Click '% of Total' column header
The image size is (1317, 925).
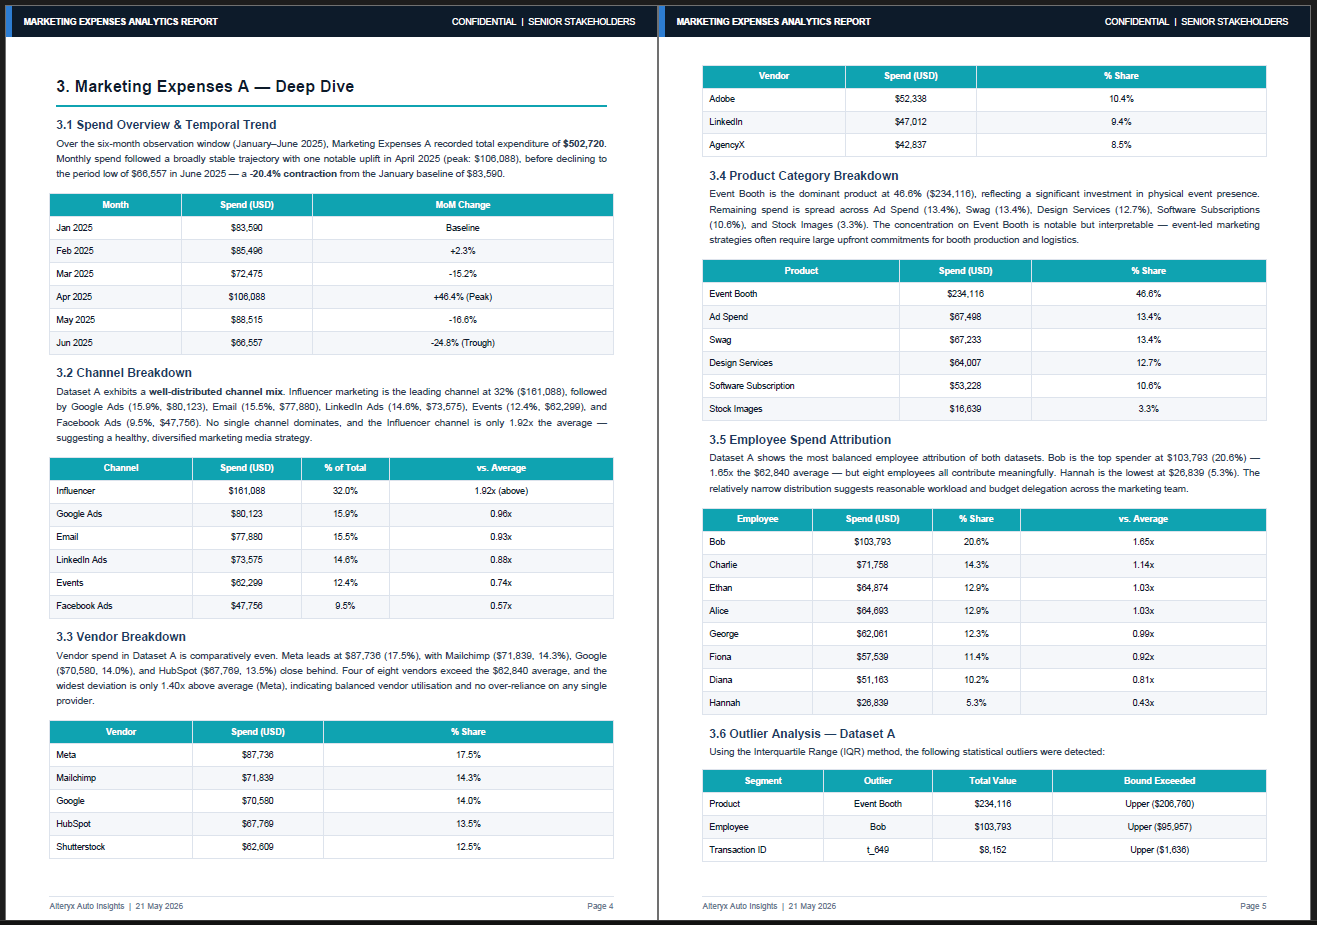(345, 468)
